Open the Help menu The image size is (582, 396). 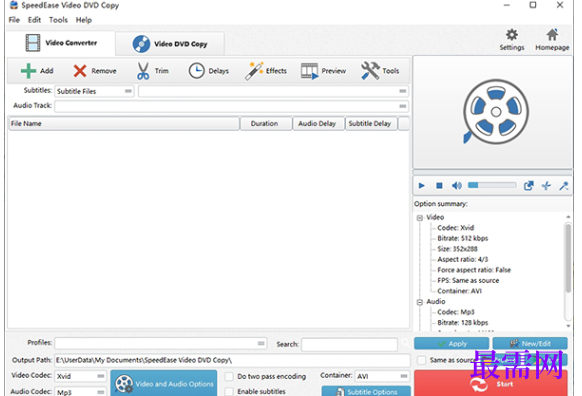[x=84, y=20]
